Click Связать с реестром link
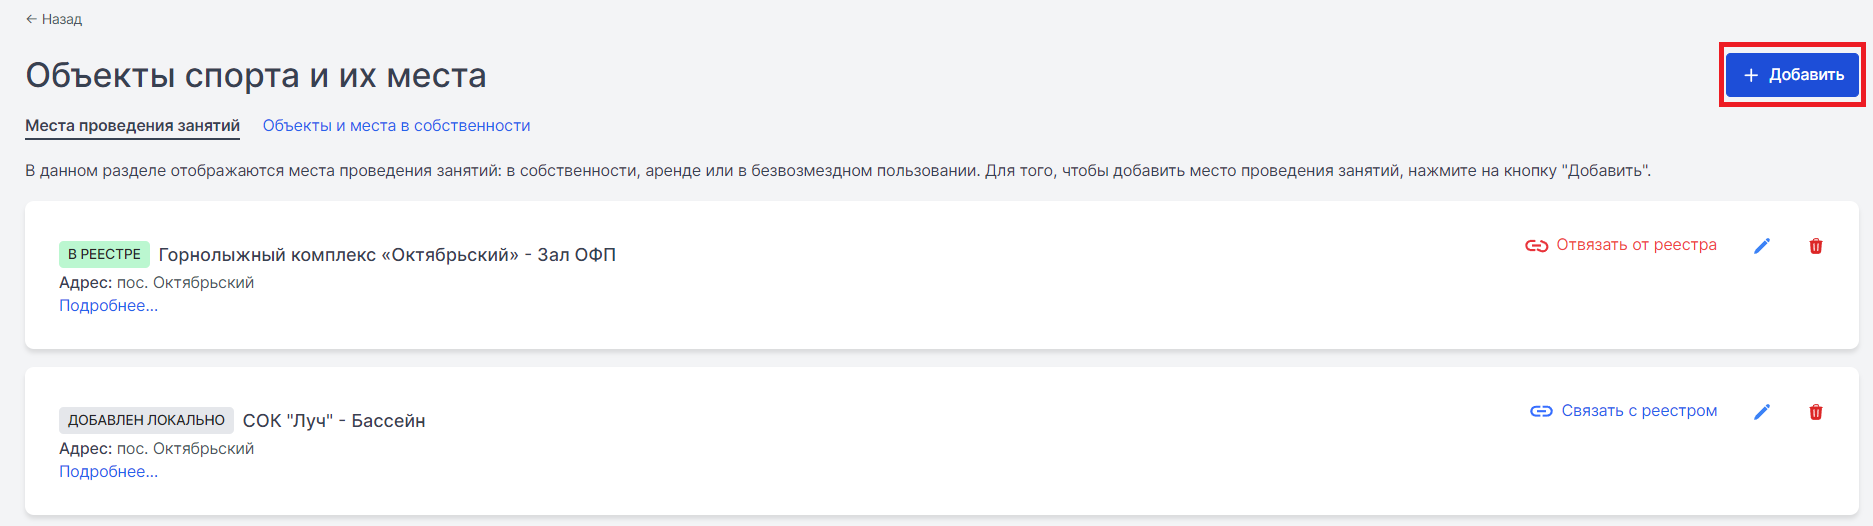The image size is (1873, 526). click(1624, 411)
